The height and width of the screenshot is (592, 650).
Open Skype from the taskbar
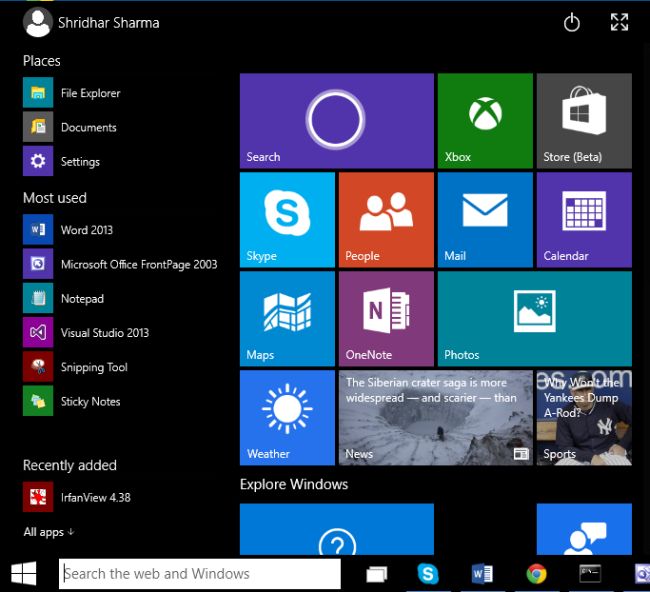pyautogui.click(x=428, y=574)
